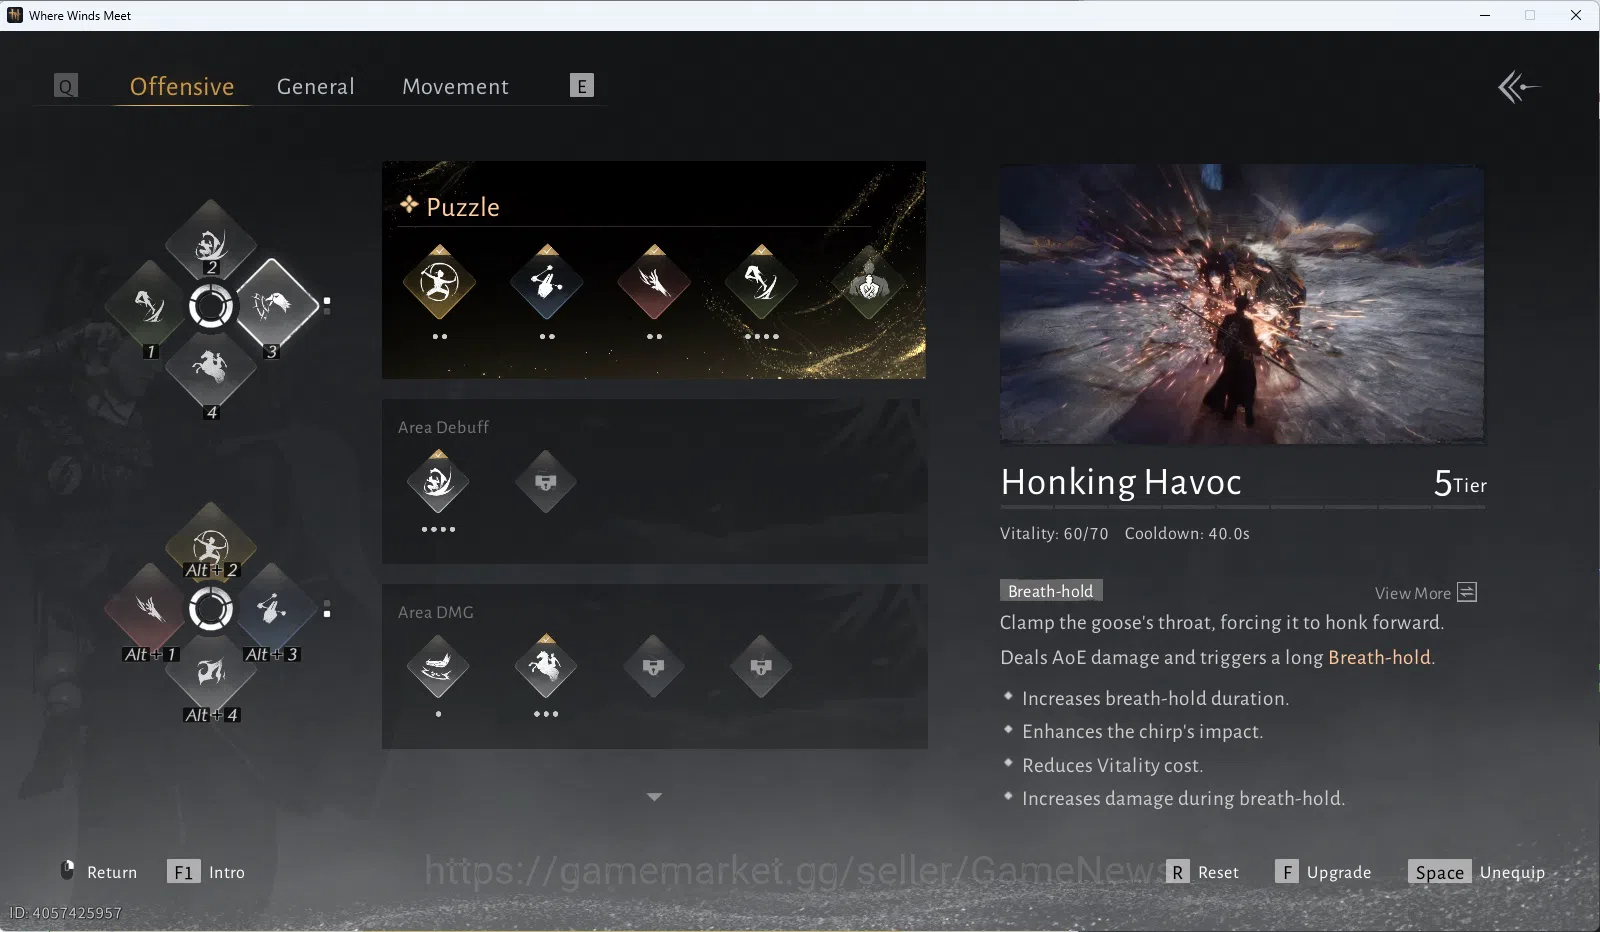1600x932 pixels.
Task: Click 'Reduces Vitality cost.' bullet
Action: point(1112,766)
